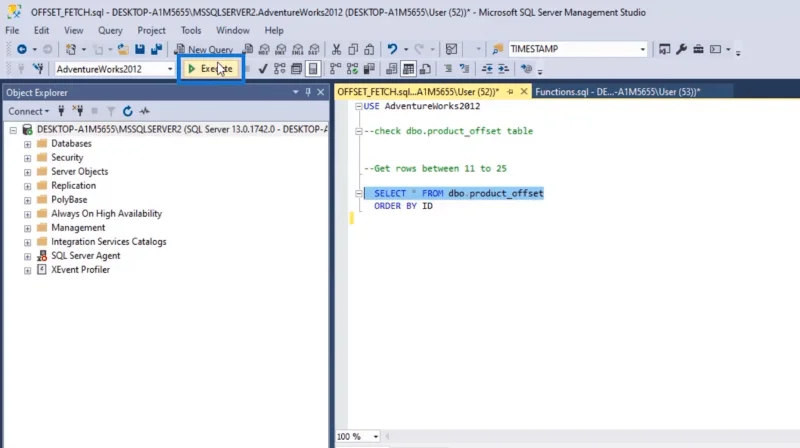The width and height of the screenshot is (800, 448).
Task: Click the Find in Files icon
Action: coord(497,49)
